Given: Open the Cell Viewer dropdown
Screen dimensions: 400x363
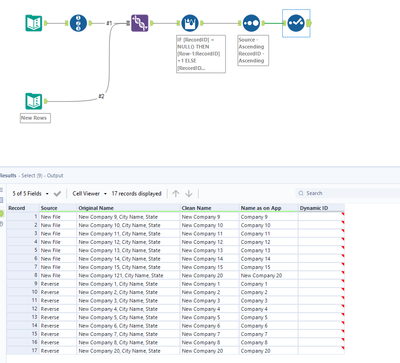Looking at the screenshot, I should pyautogui.click(x=89, y=193).
